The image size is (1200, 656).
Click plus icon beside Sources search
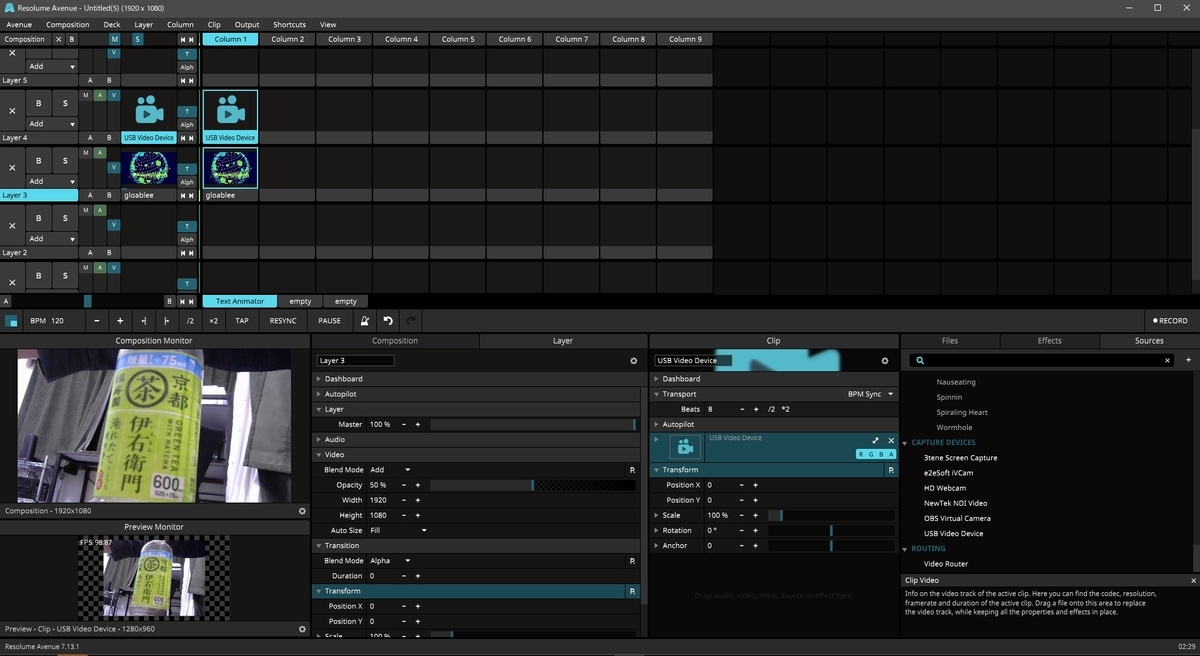pyautogui.click(x=1188, y=360)
